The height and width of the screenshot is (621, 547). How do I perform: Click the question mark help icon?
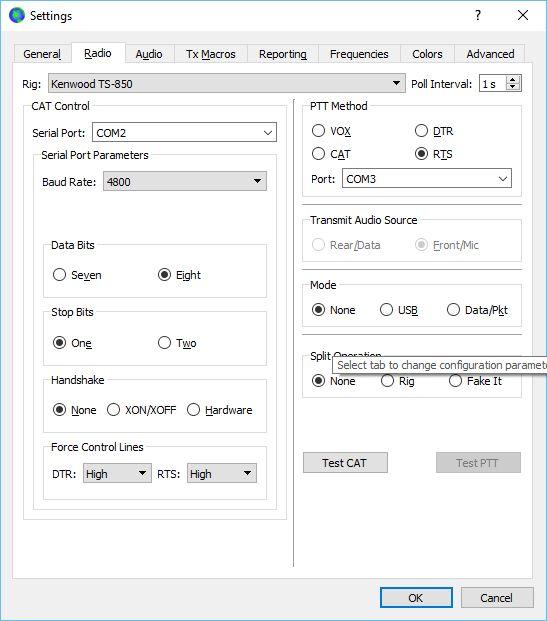tap(478, 15)
